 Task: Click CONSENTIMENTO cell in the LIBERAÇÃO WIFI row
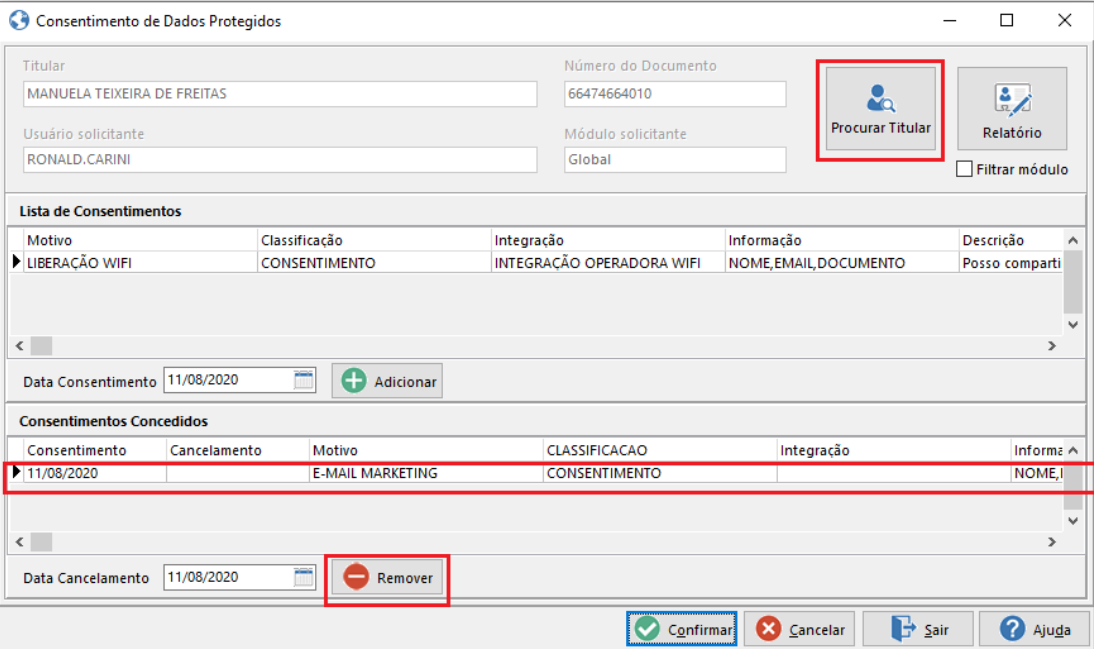point(374,263)
